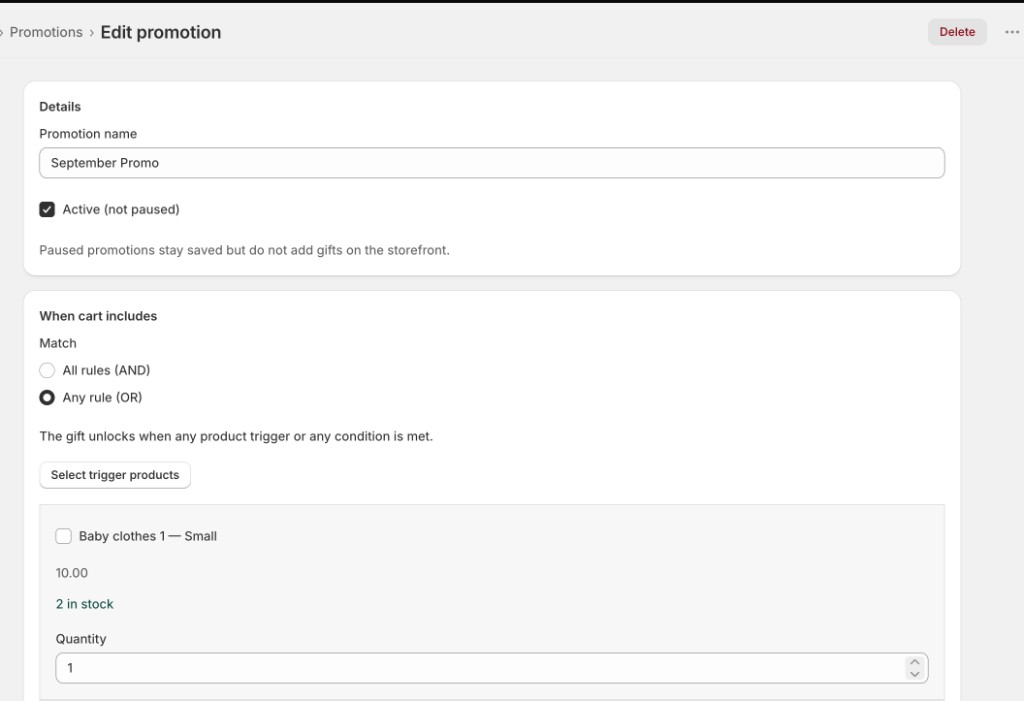Click the breadcrumb chevron after Promotions

(91, 33)
